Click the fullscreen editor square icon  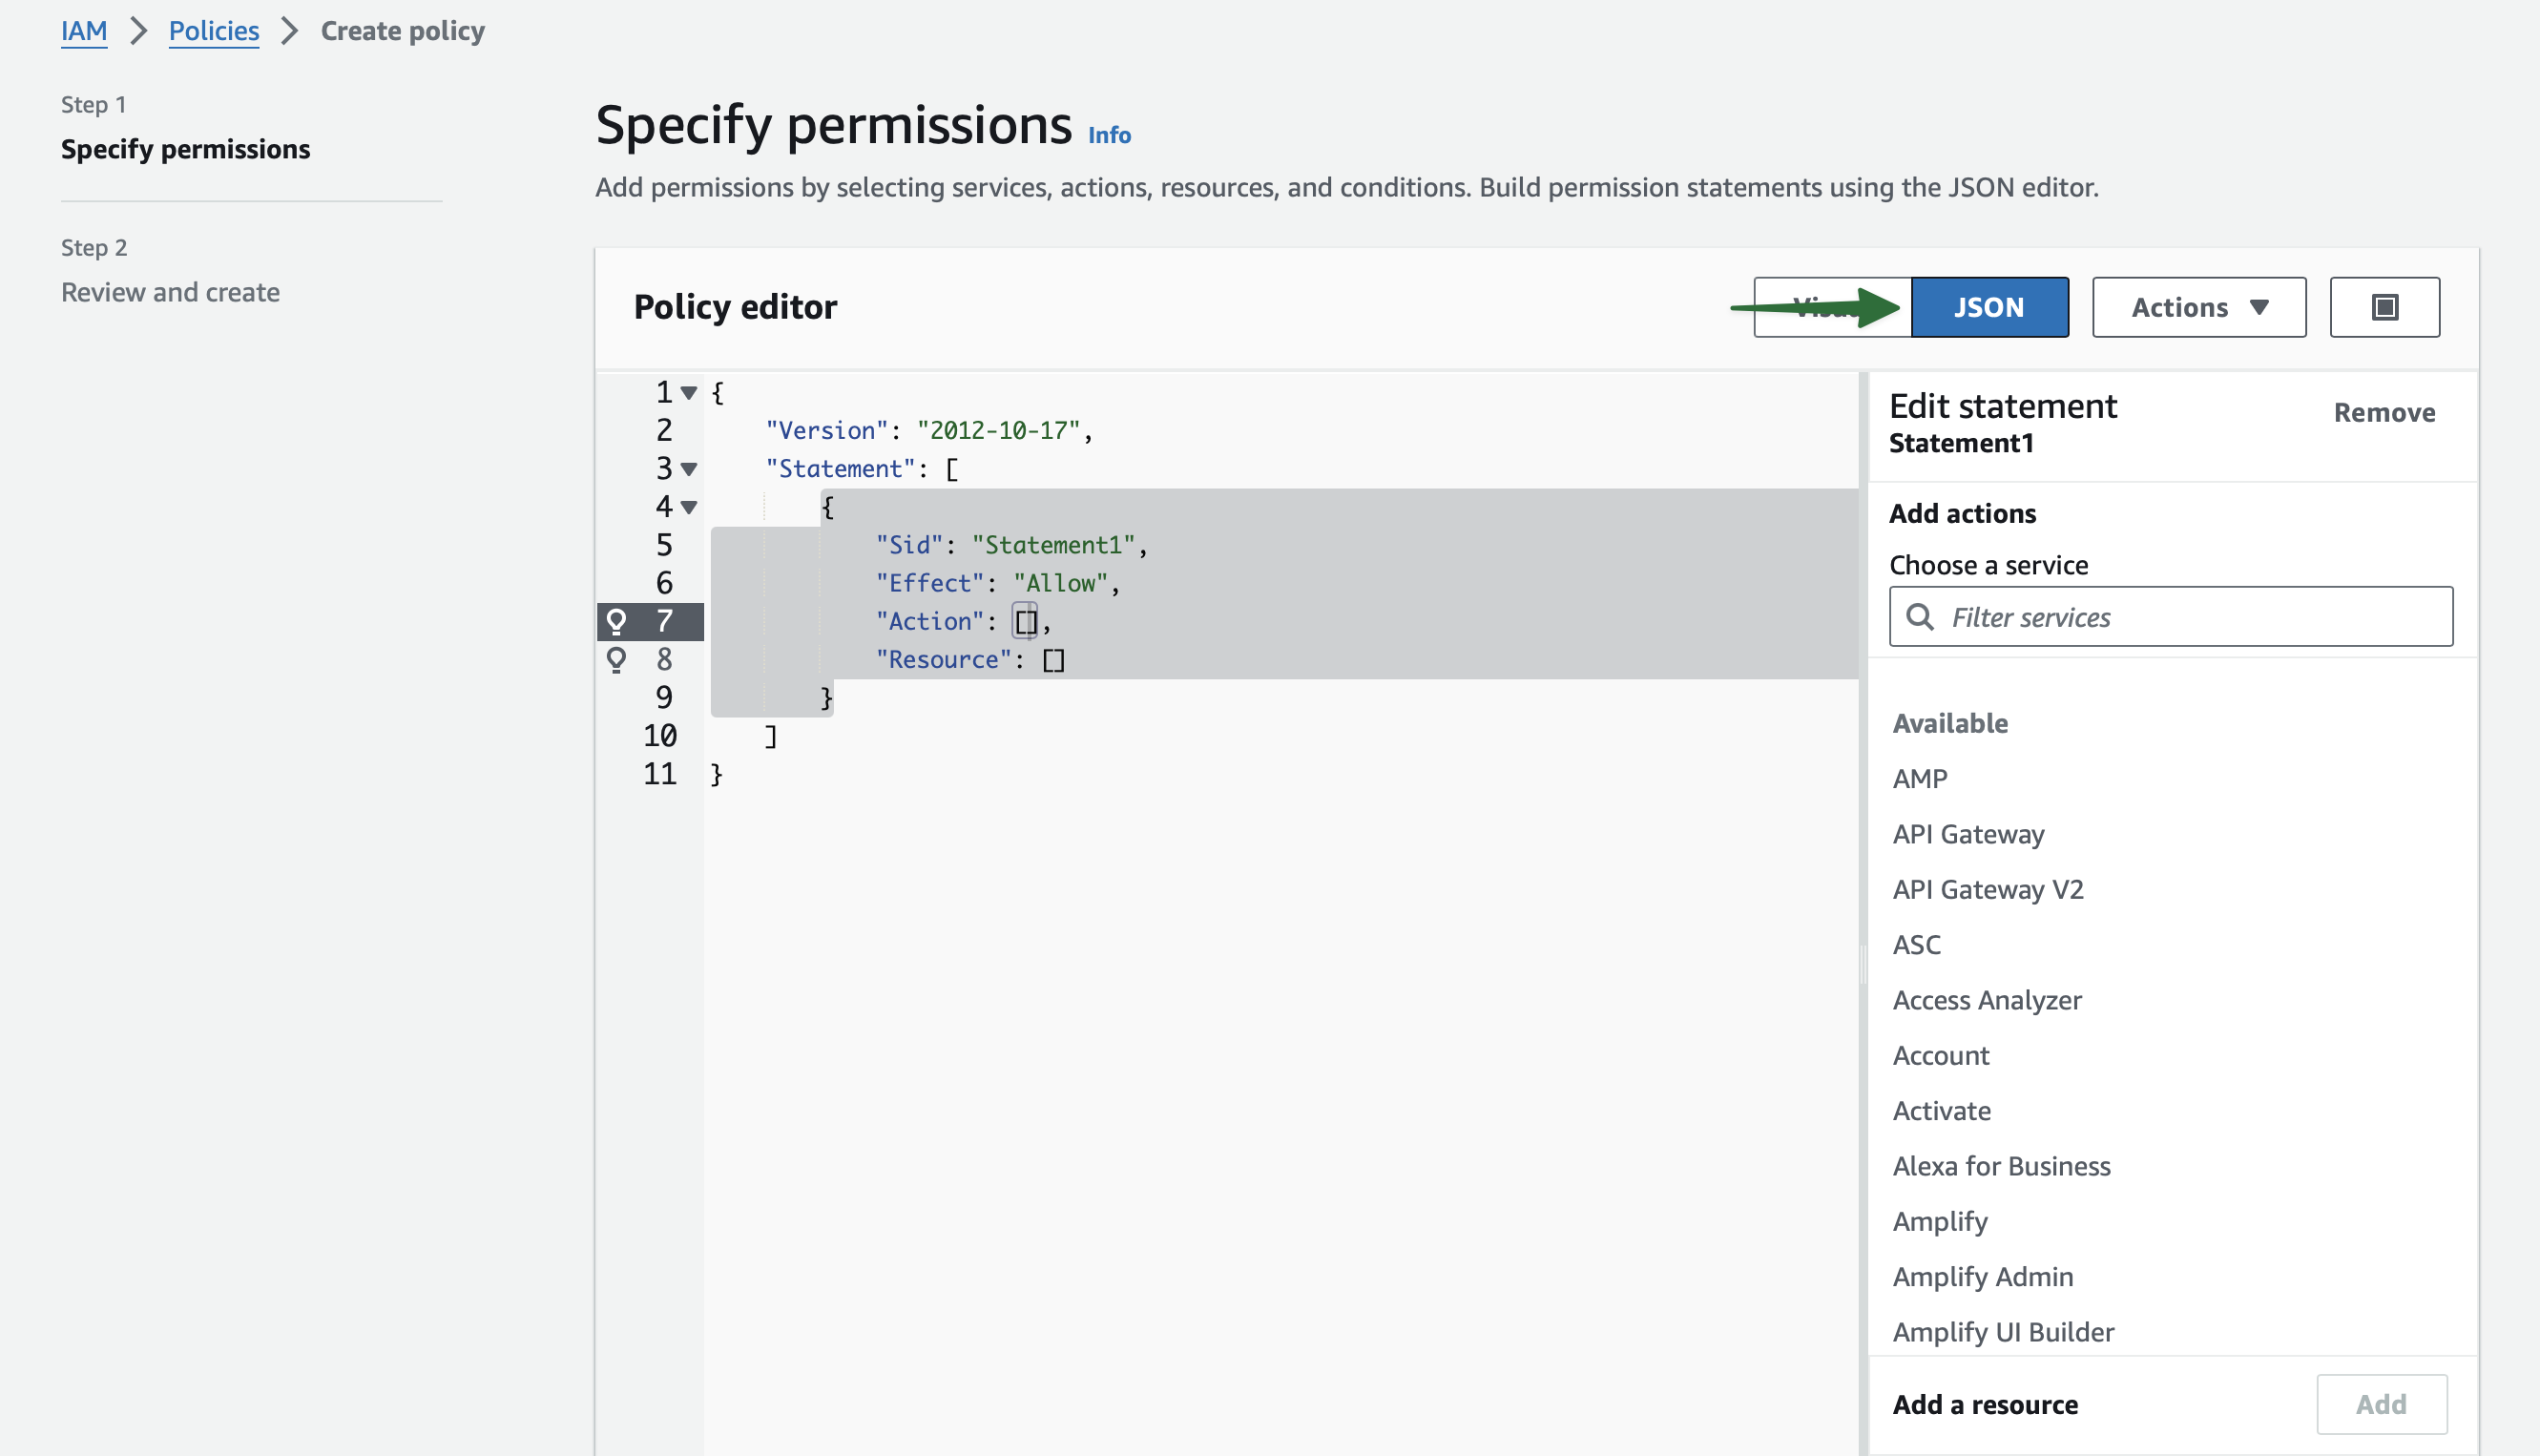coord(2384,307)
